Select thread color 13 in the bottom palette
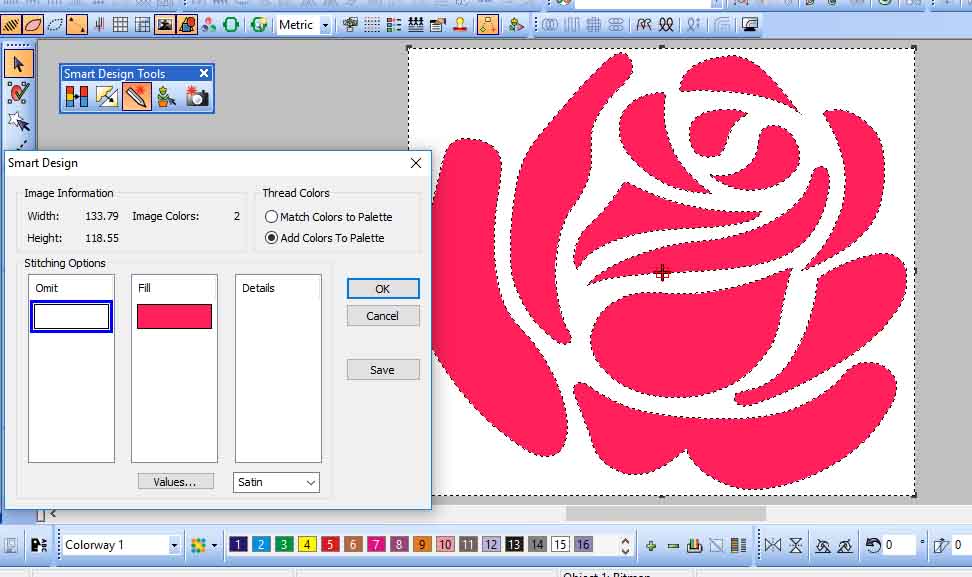This screenshot has height=577, width=972. (513, 545)
